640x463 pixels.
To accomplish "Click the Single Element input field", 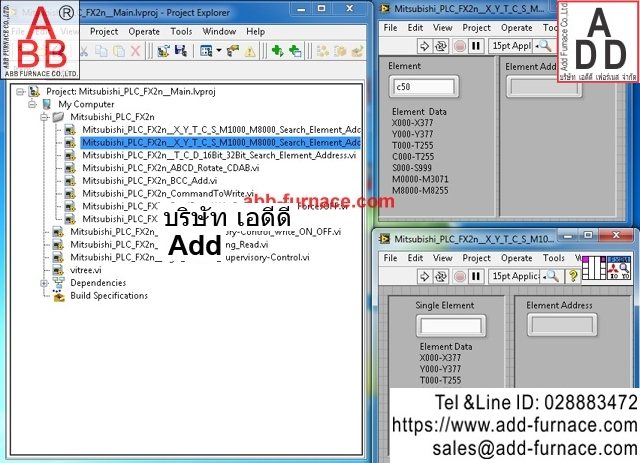I will click(x=450, y=326).
